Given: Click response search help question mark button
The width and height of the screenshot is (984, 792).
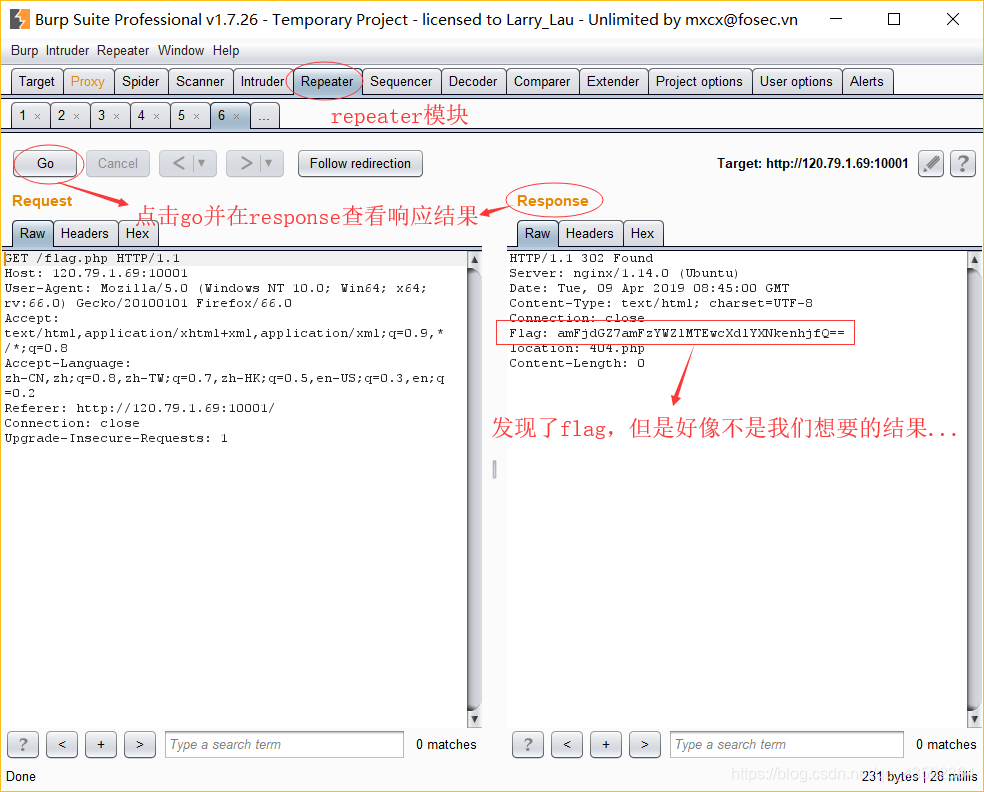Looking at the screenshot, I should 528,745.
